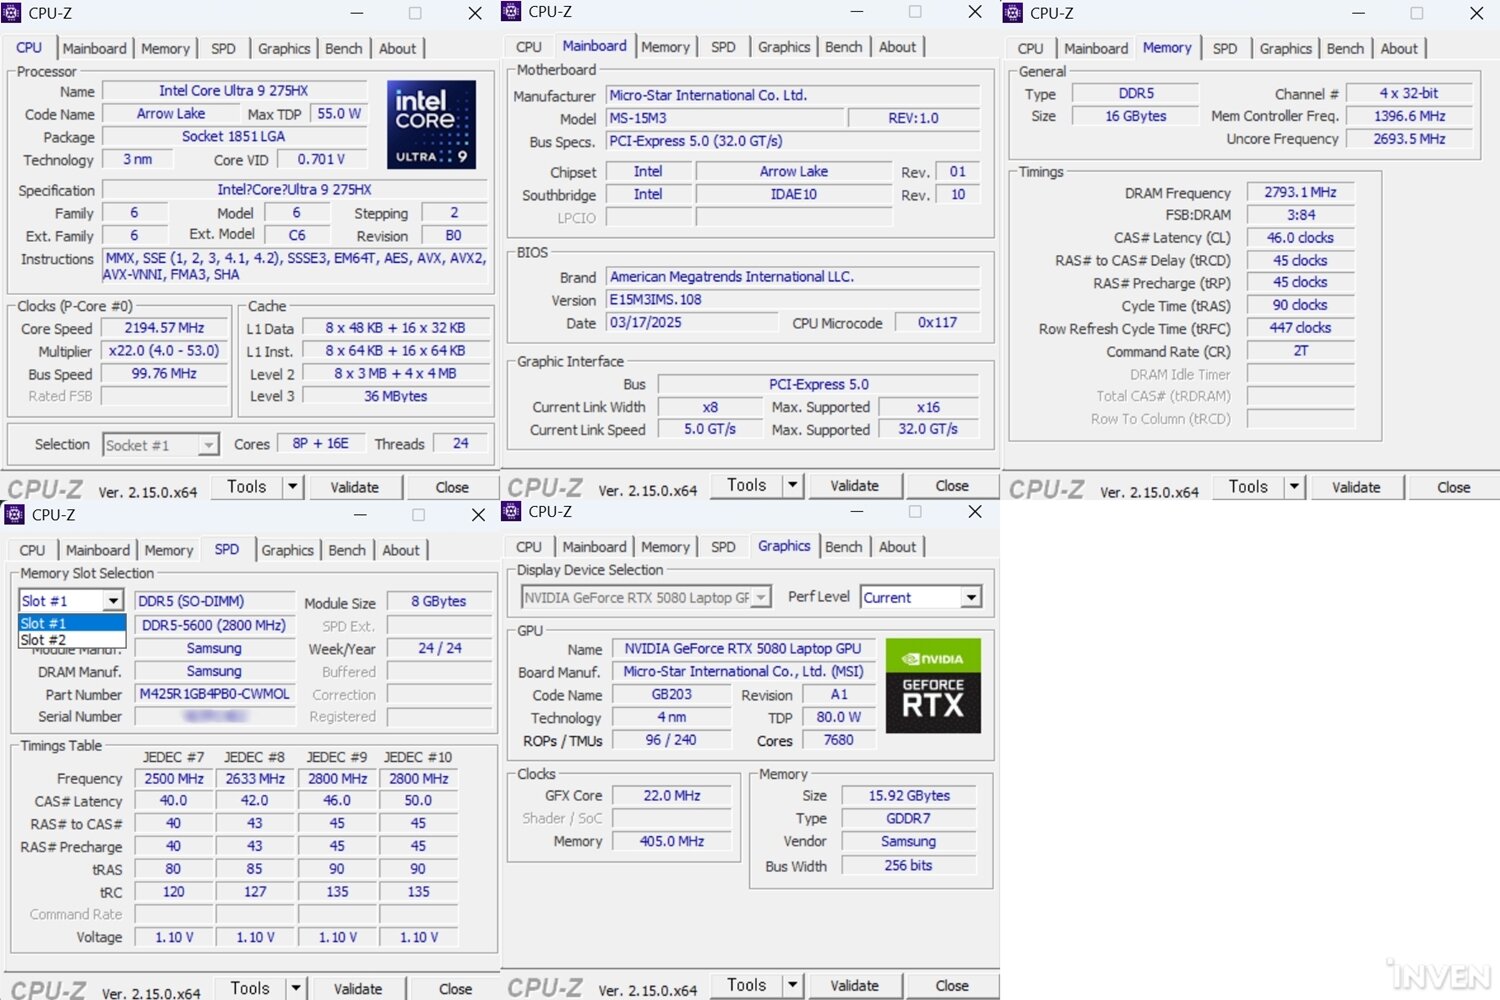Image resolution: width=1500 pixels, height=1000 pixels.
Task: Open the Perf Level dropdown
Action: (970, 597)
